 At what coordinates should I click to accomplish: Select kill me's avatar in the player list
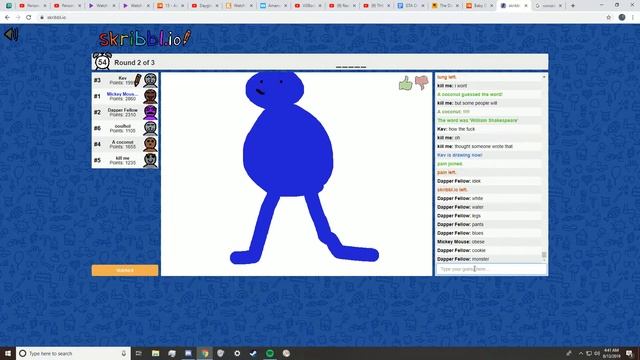pos(150,160)
